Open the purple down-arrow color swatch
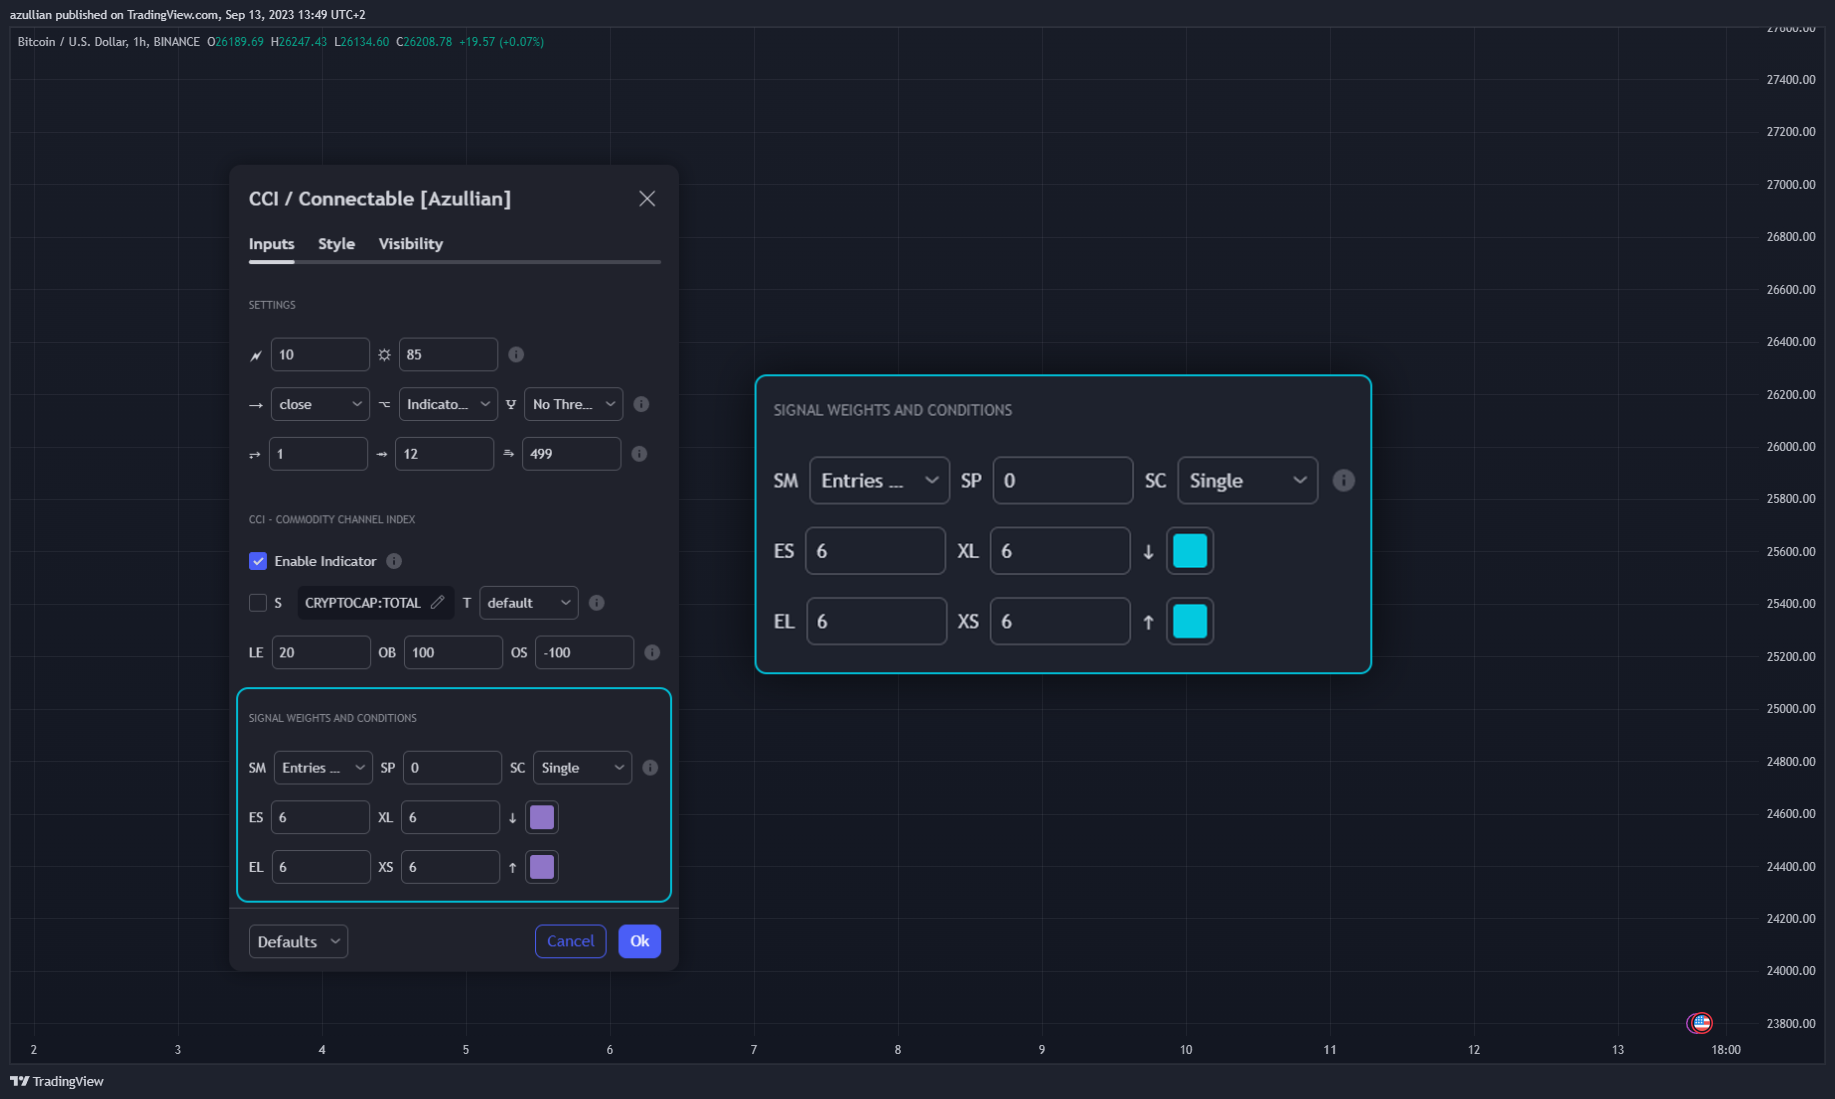 542,817
